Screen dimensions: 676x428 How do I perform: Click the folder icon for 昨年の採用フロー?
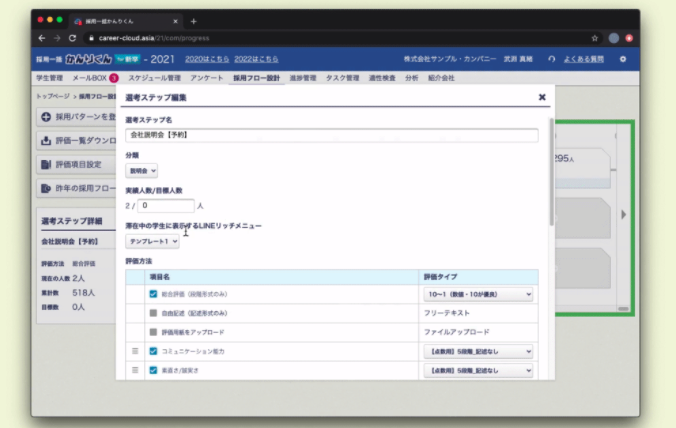tap(46, 188)
